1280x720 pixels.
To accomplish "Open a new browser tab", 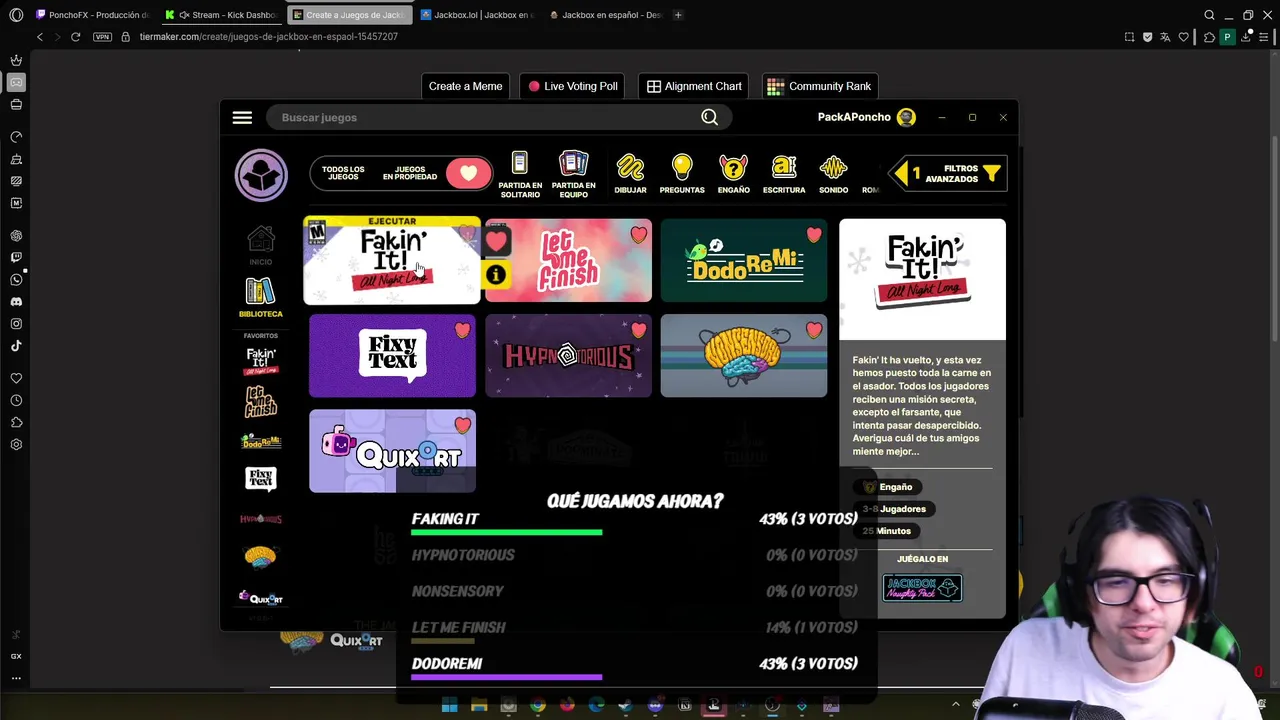I will tap(678, 15).
